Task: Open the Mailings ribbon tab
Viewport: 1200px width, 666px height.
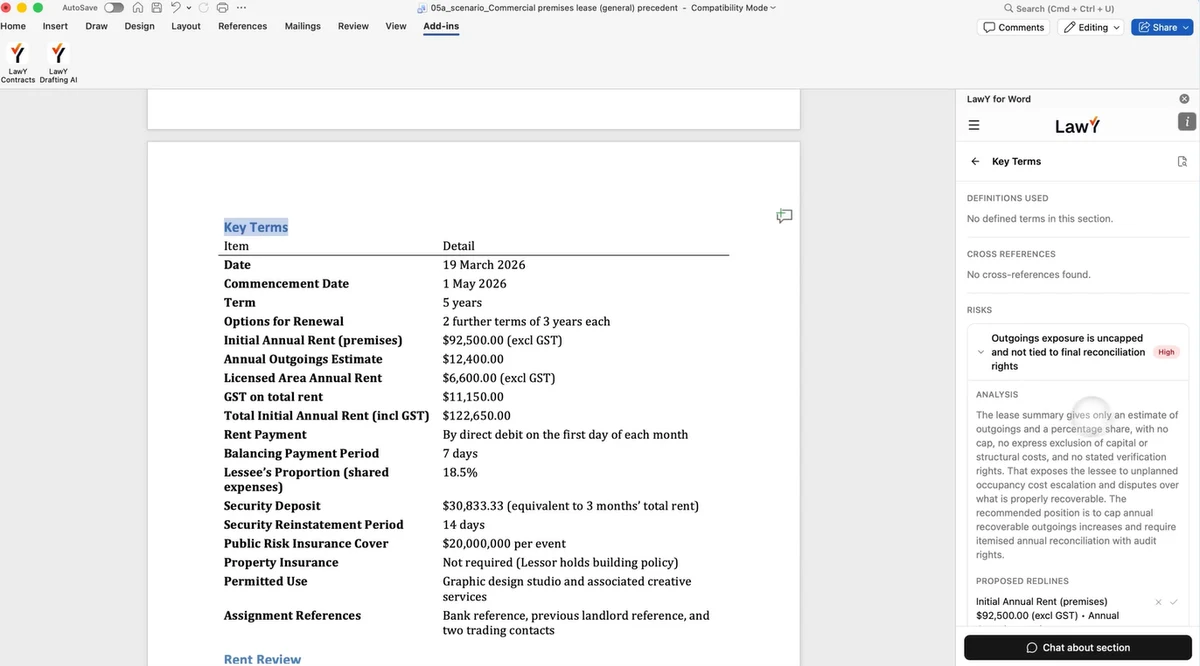Action: (302, 26)
